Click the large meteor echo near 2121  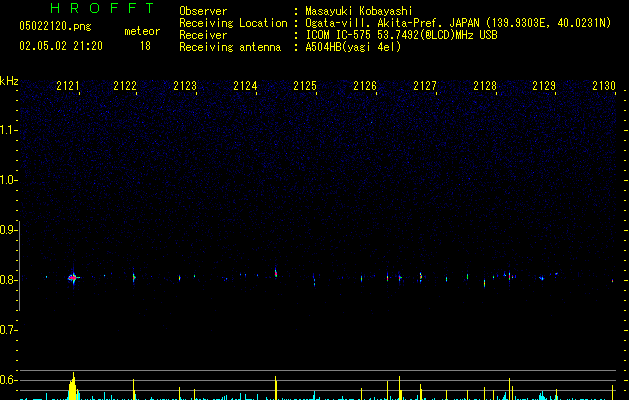[73, 277]
